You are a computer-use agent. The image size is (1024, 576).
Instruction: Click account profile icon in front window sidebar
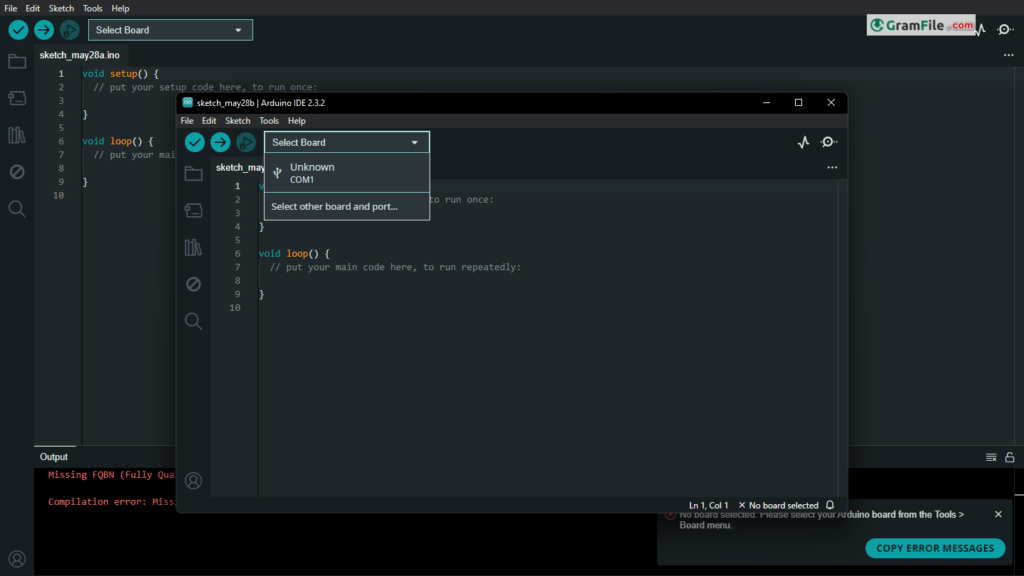tap(193, 481)
